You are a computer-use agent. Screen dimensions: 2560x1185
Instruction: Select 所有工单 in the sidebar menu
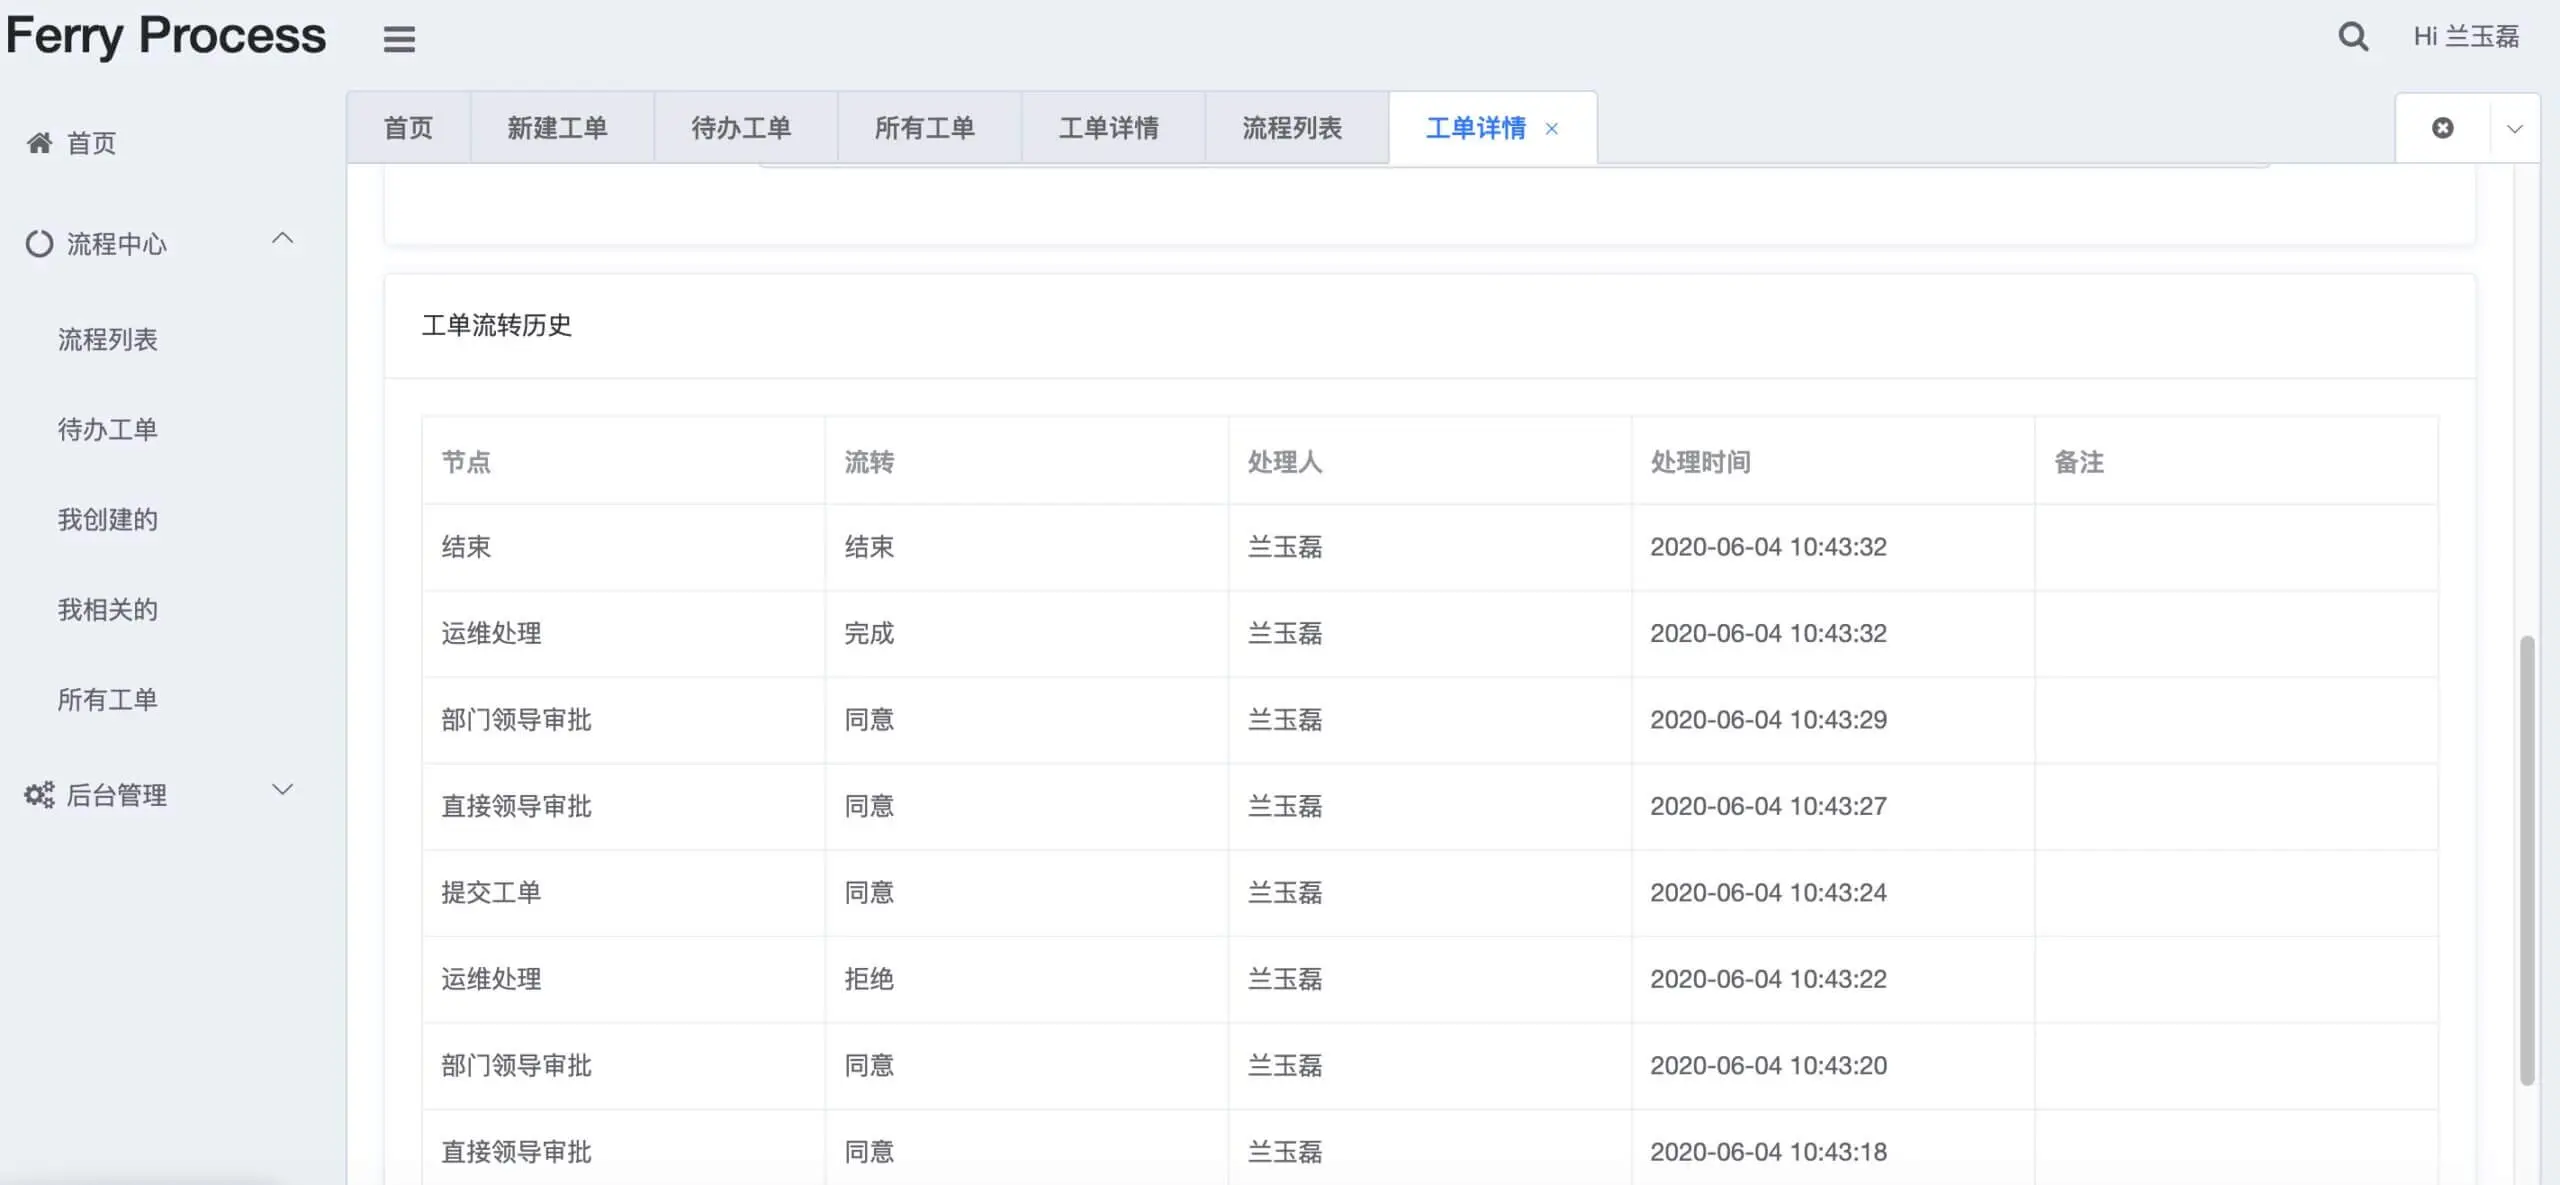pos(108,700)
